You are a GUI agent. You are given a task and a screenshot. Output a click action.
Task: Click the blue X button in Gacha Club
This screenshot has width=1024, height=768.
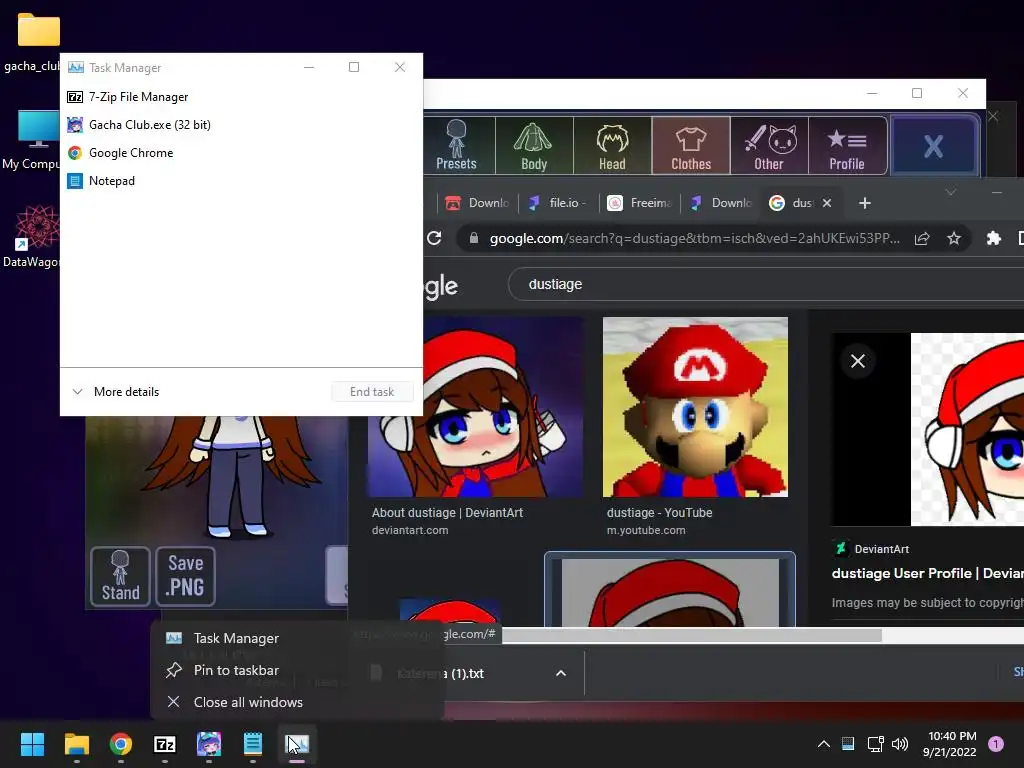(x=933, y=146)
